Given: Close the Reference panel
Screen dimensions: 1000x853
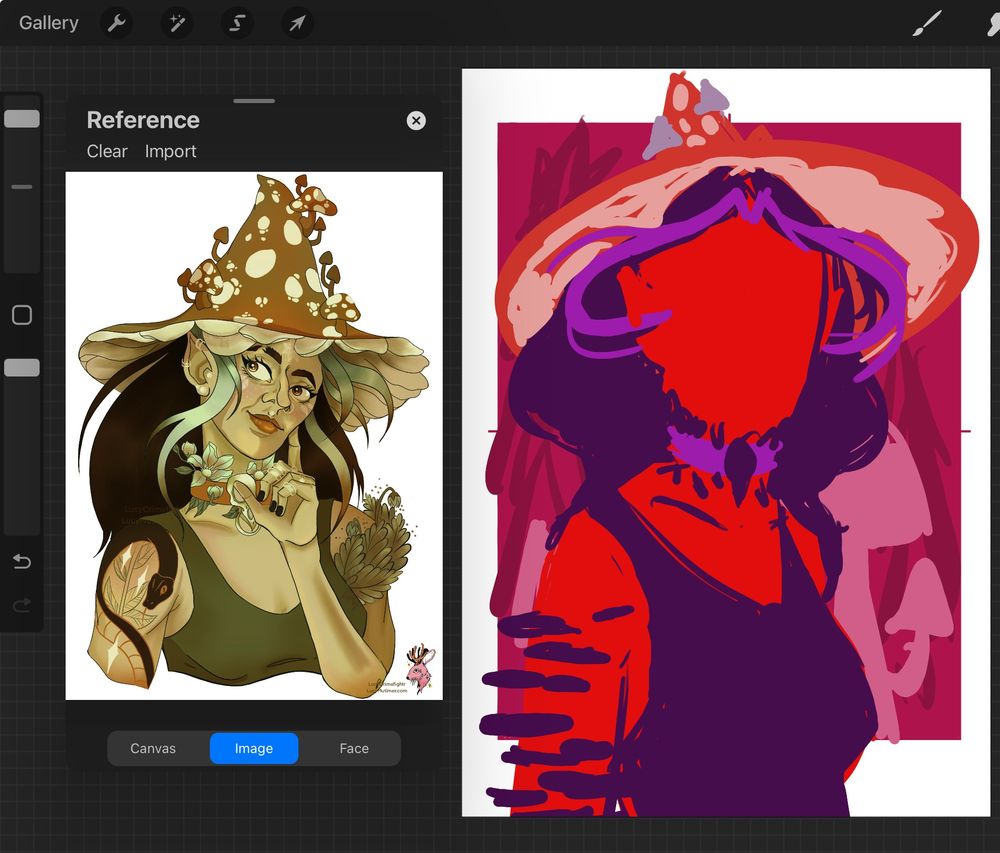Looking at the screenshot, I should [415, 120].
